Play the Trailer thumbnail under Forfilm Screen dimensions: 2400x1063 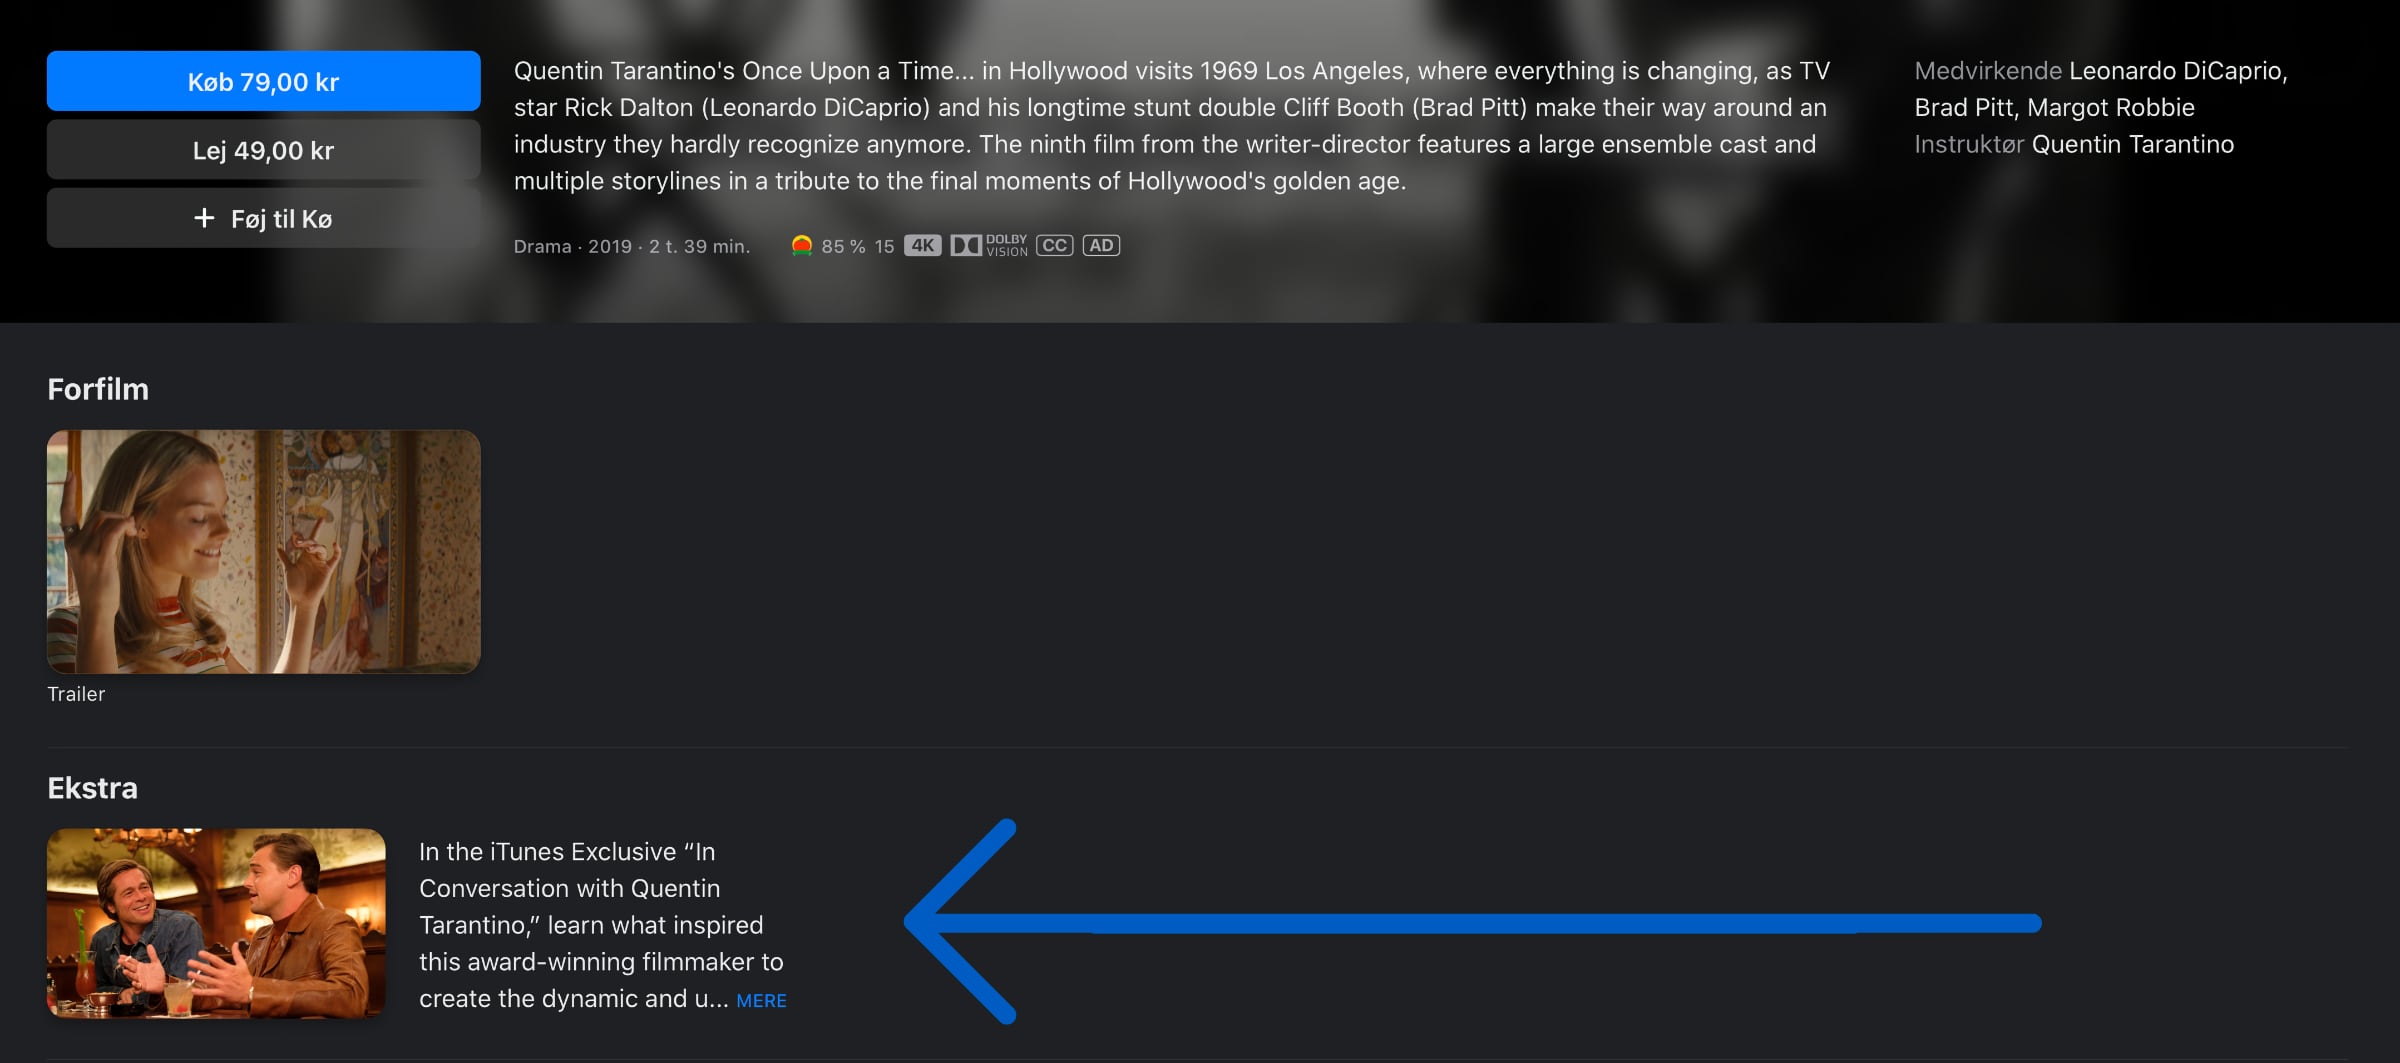263,552
